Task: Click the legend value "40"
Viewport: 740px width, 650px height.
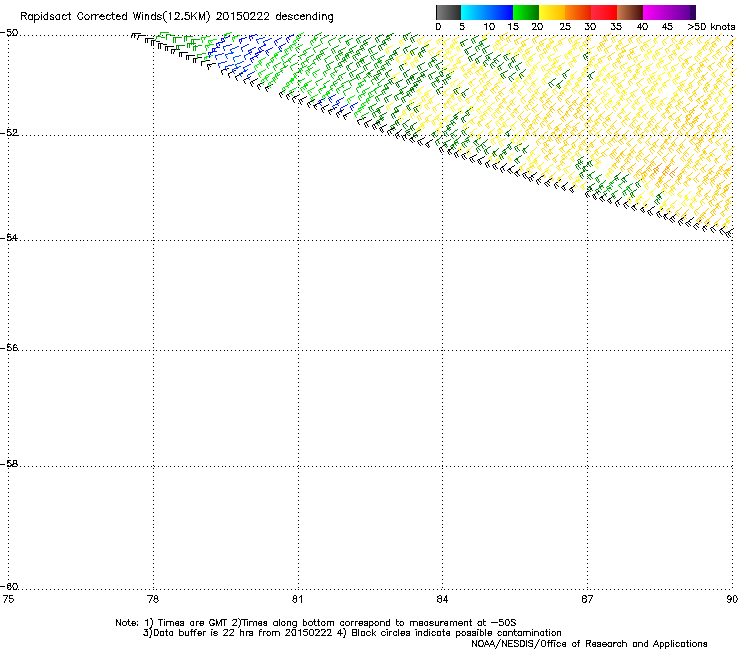Action: [642, 27]
